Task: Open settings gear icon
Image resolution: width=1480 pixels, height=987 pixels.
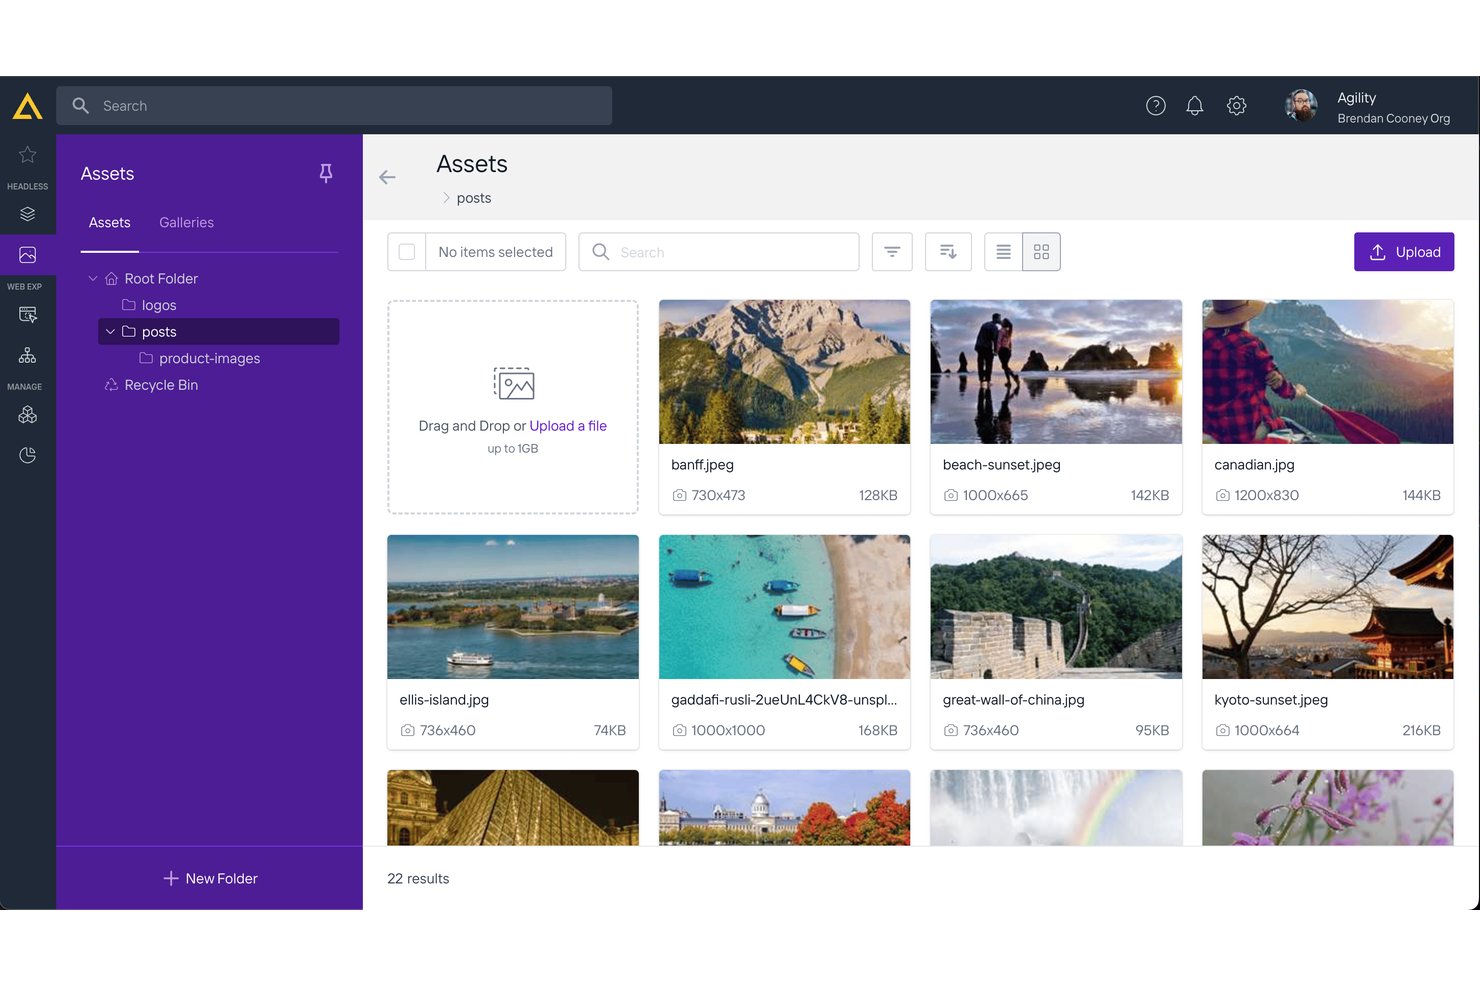Action: coord(1237,106)
